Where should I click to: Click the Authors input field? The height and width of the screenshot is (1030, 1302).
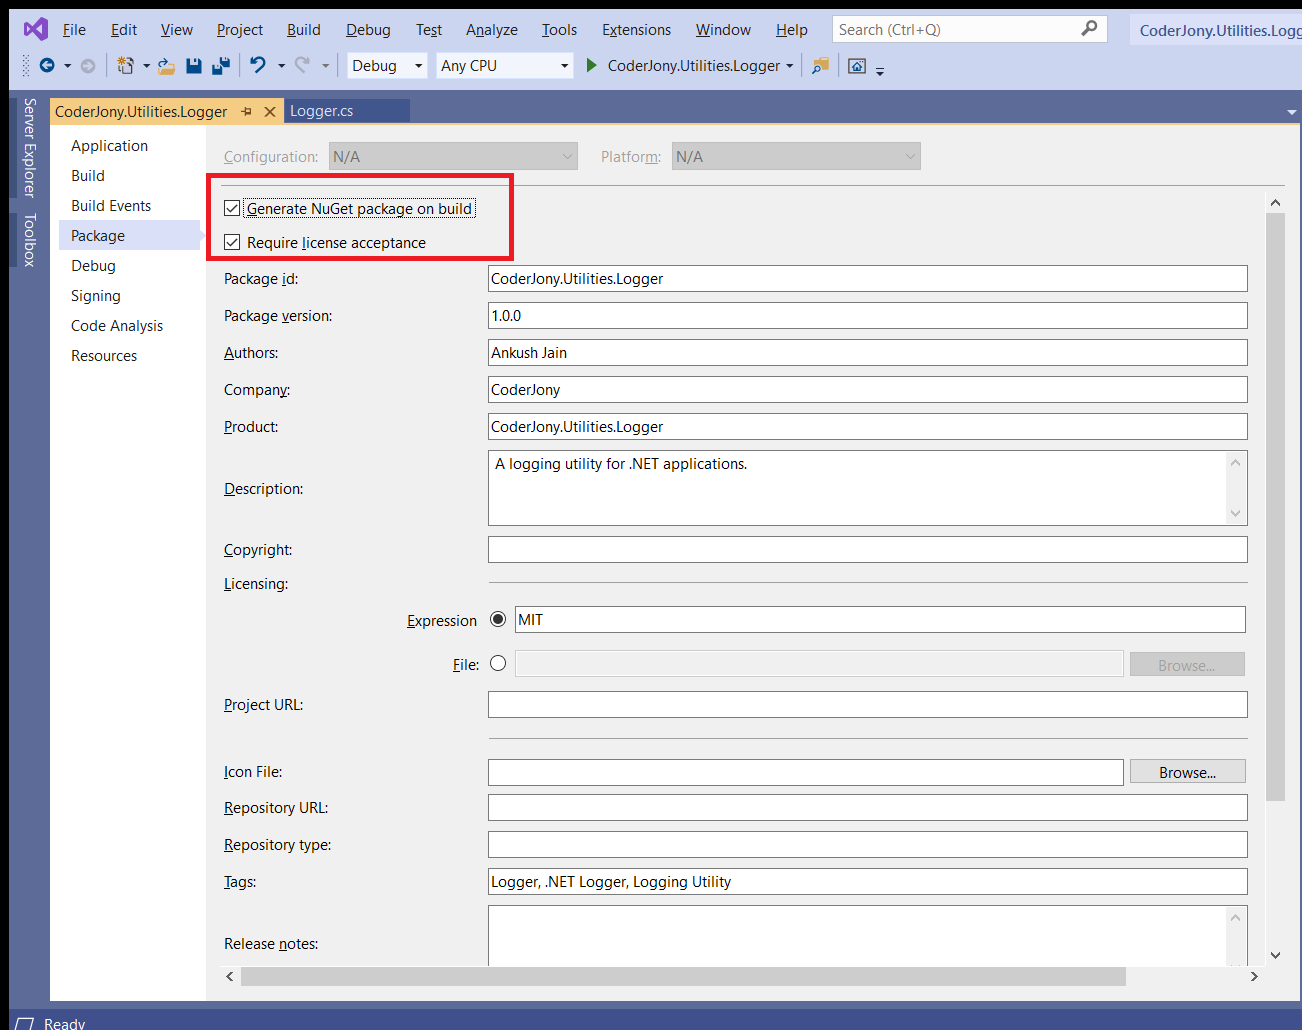pyautogui.click(x=867, y=352)
